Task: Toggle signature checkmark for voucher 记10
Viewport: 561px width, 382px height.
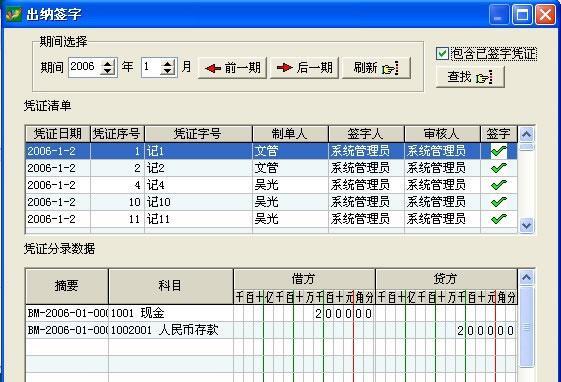Action: (x=499, y=202)
